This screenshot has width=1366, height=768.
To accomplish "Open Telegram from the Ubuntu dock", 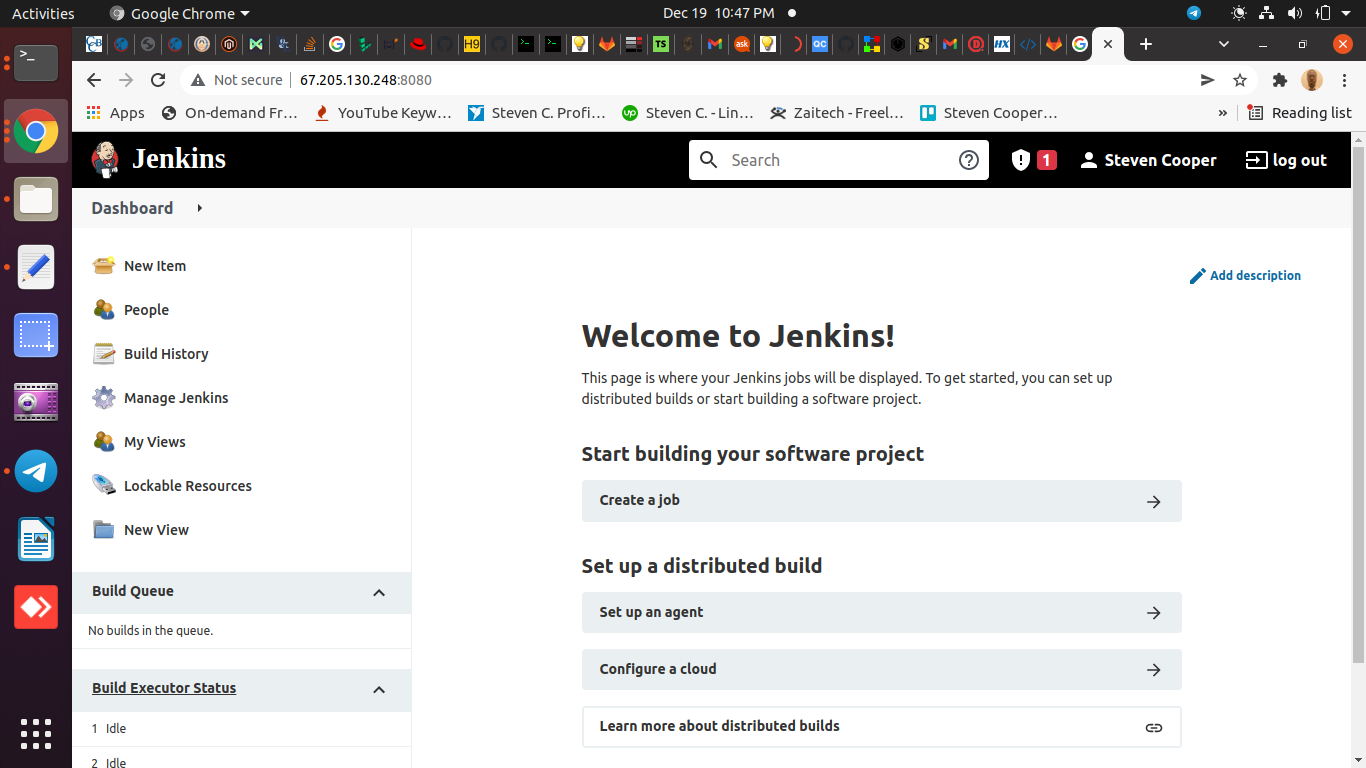I will (36, 471).
